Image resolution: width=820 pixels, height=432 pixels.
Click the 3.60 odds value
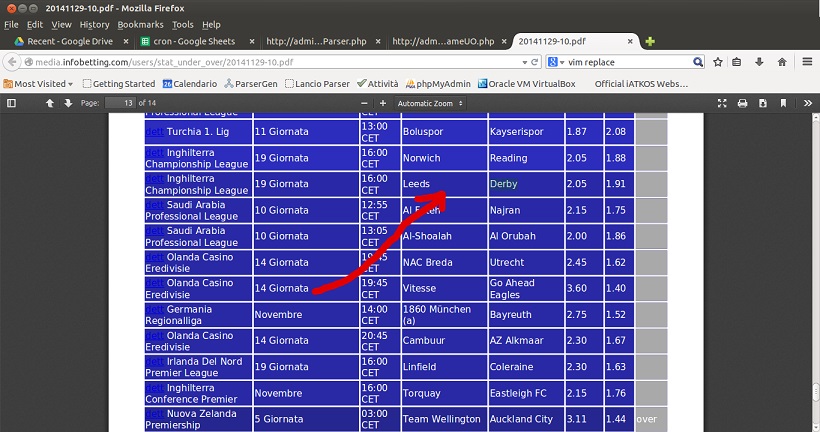[x=577, y=289]
